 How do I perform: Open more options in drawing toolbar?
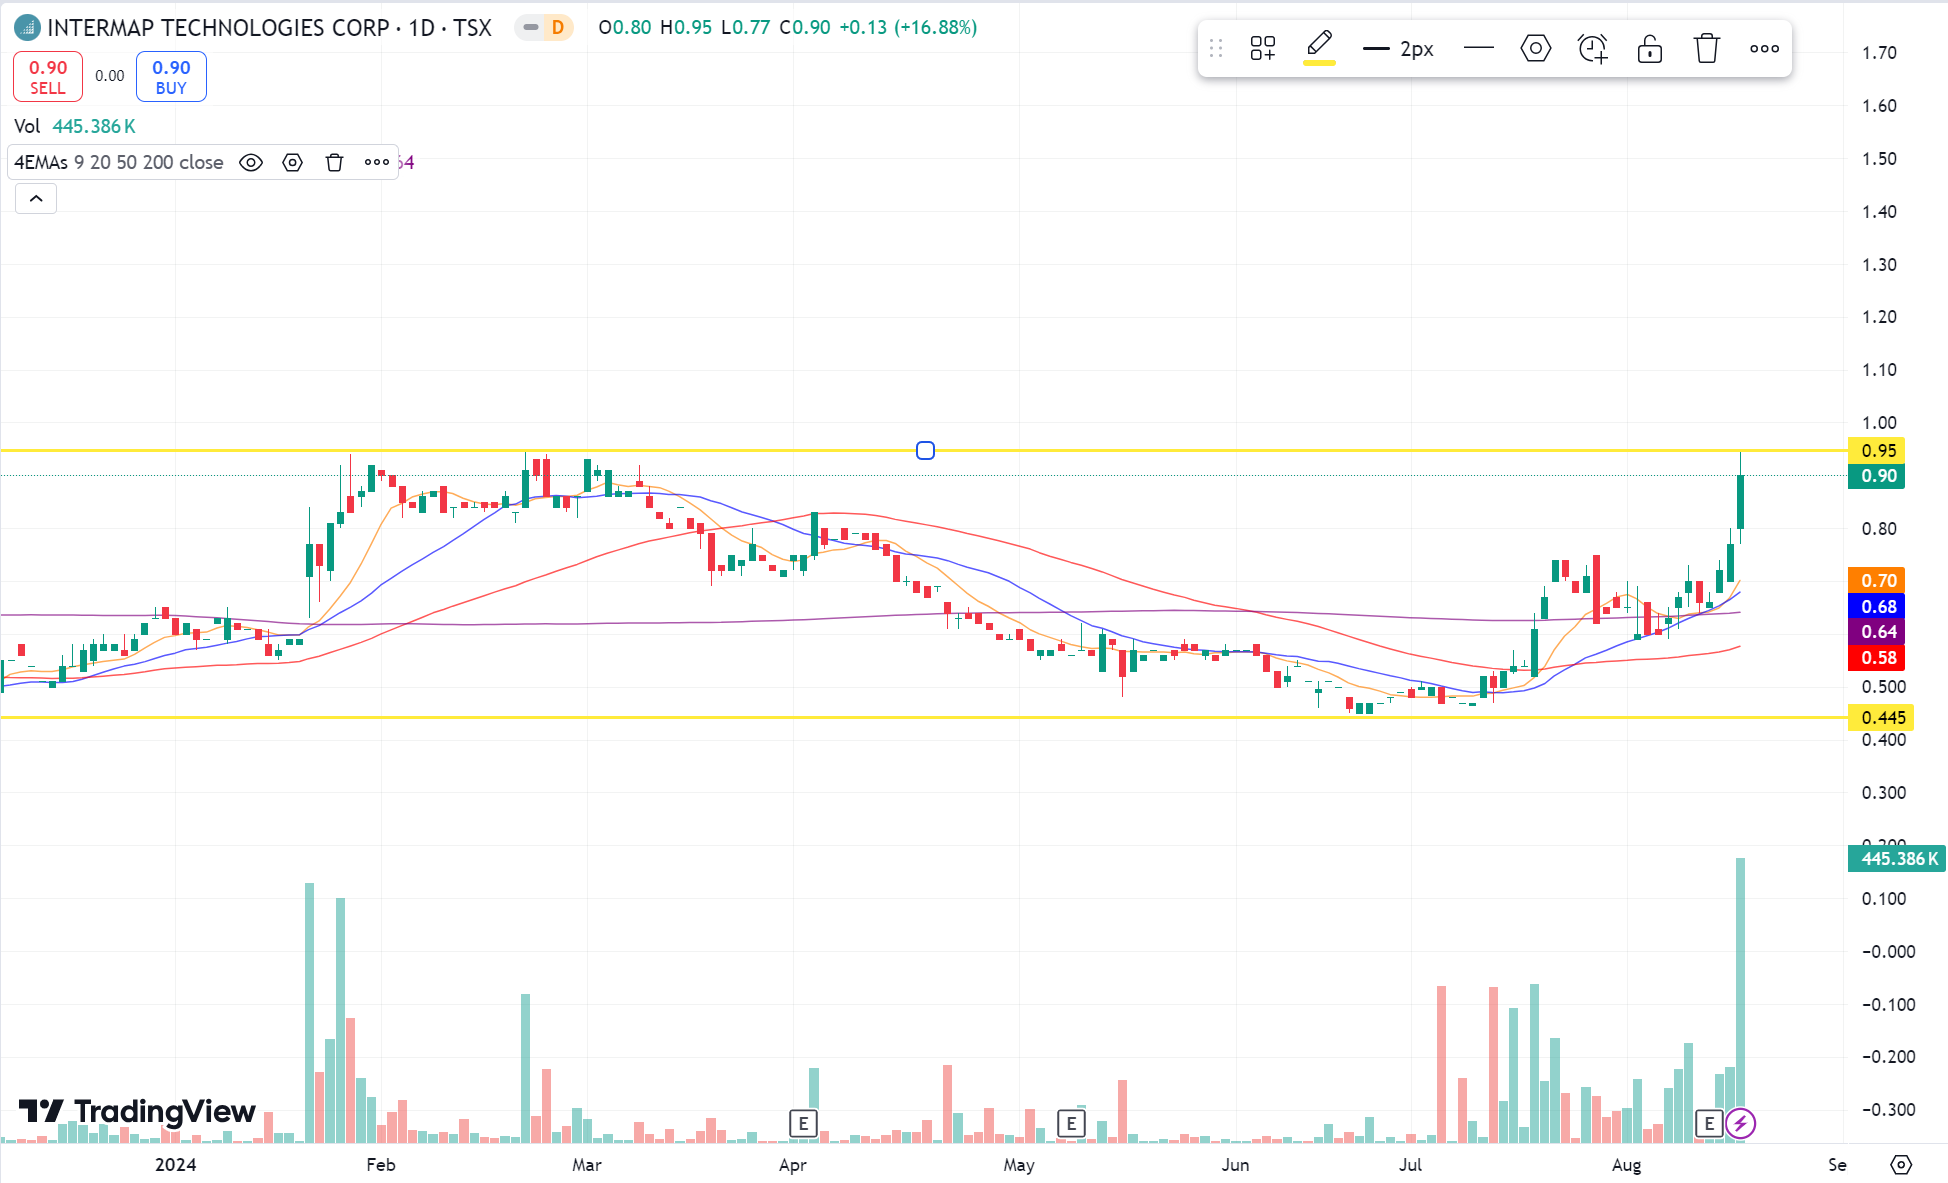click(1764, 48)
